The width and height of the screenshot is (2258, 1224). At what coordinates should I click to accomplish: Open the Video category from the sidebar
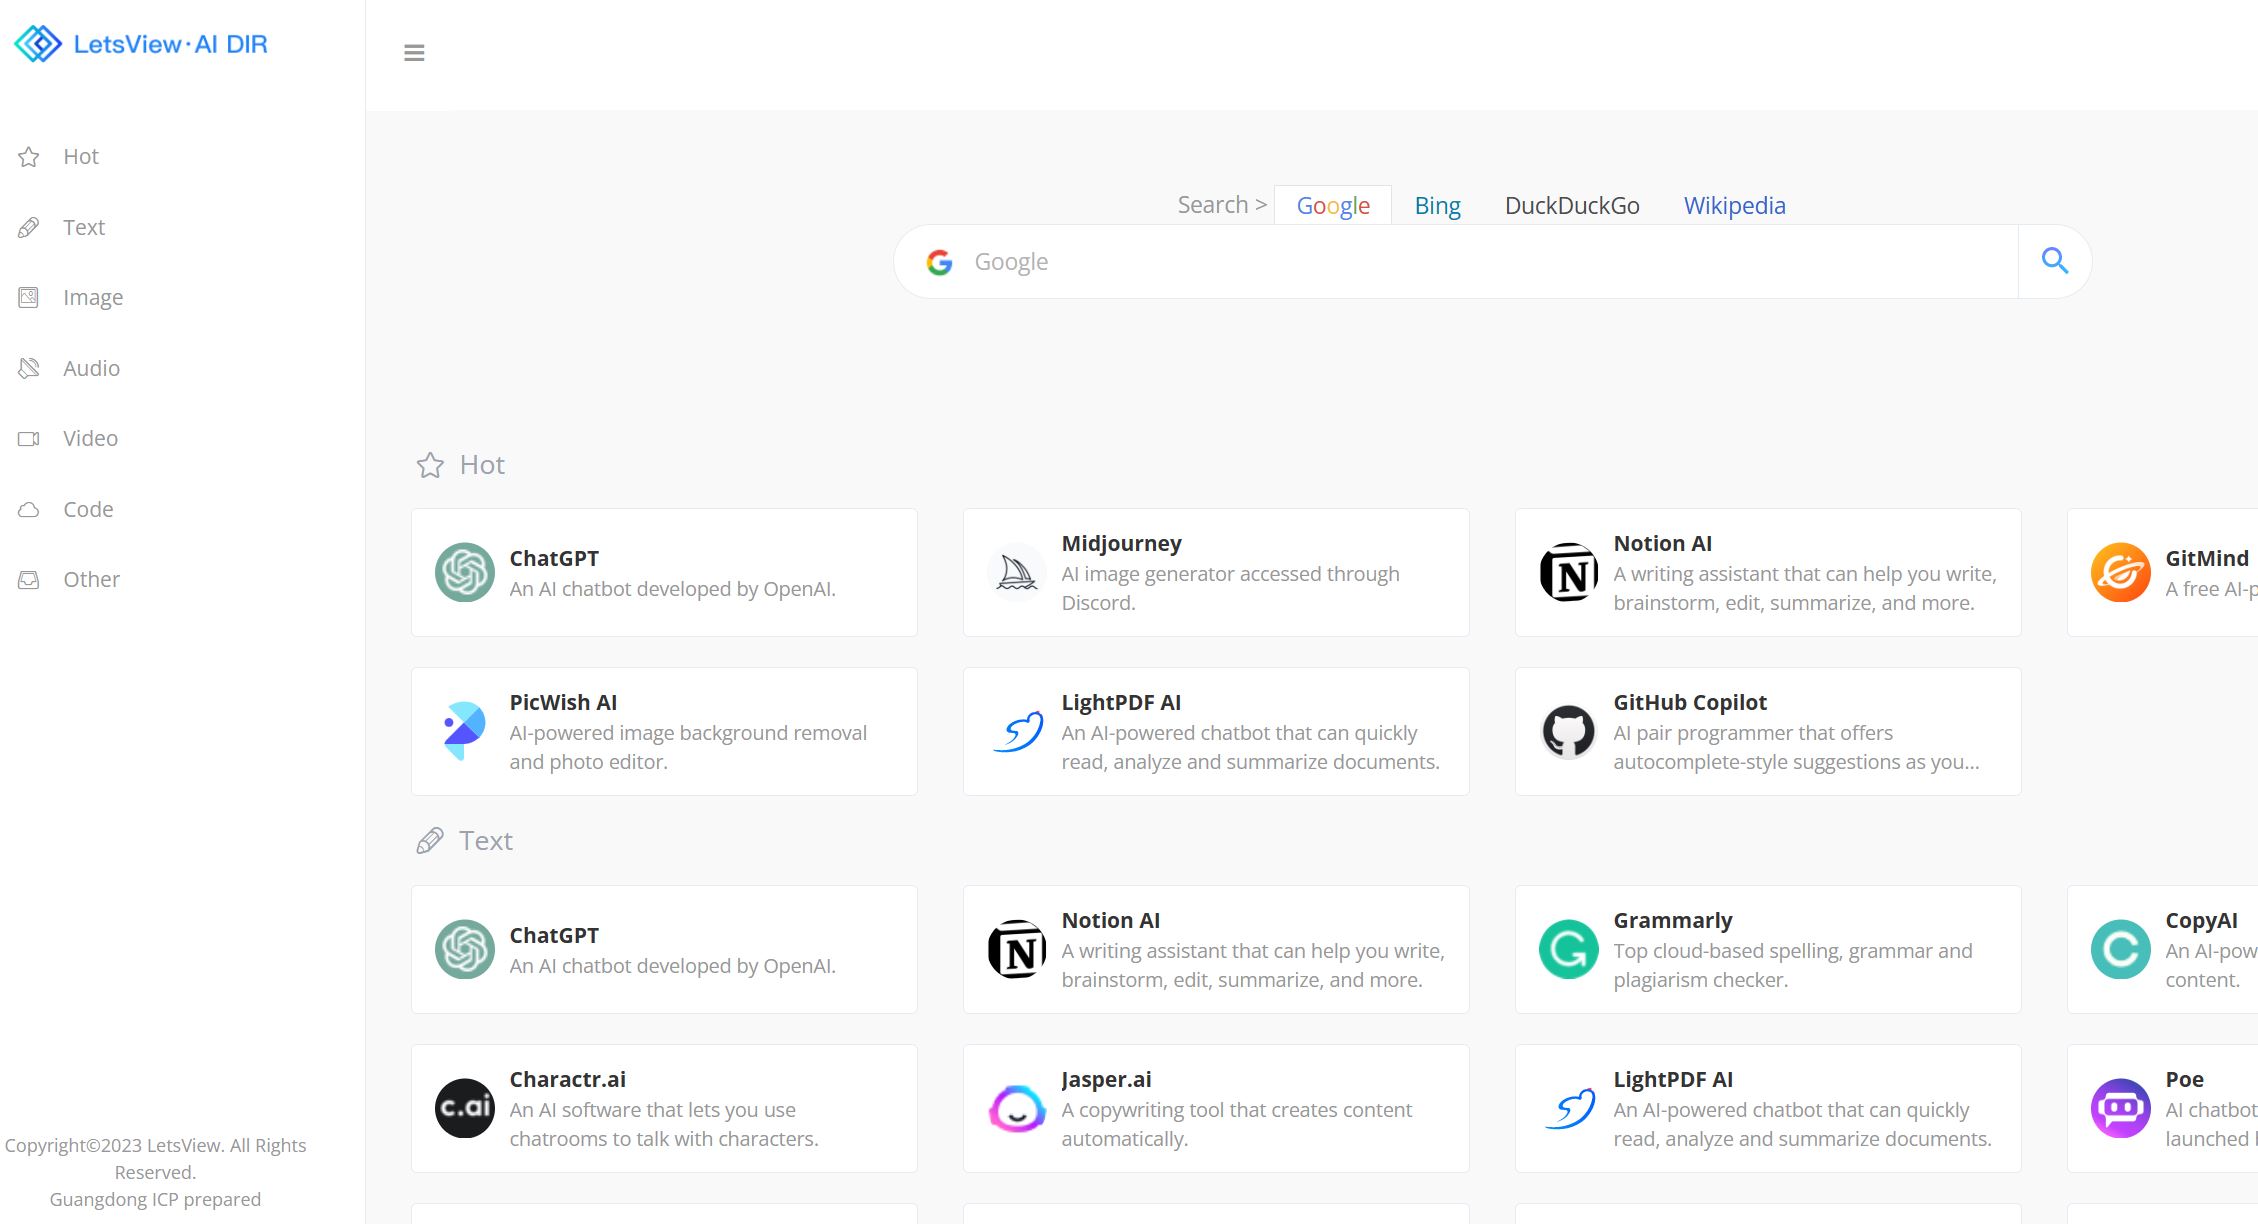point(90,438)
